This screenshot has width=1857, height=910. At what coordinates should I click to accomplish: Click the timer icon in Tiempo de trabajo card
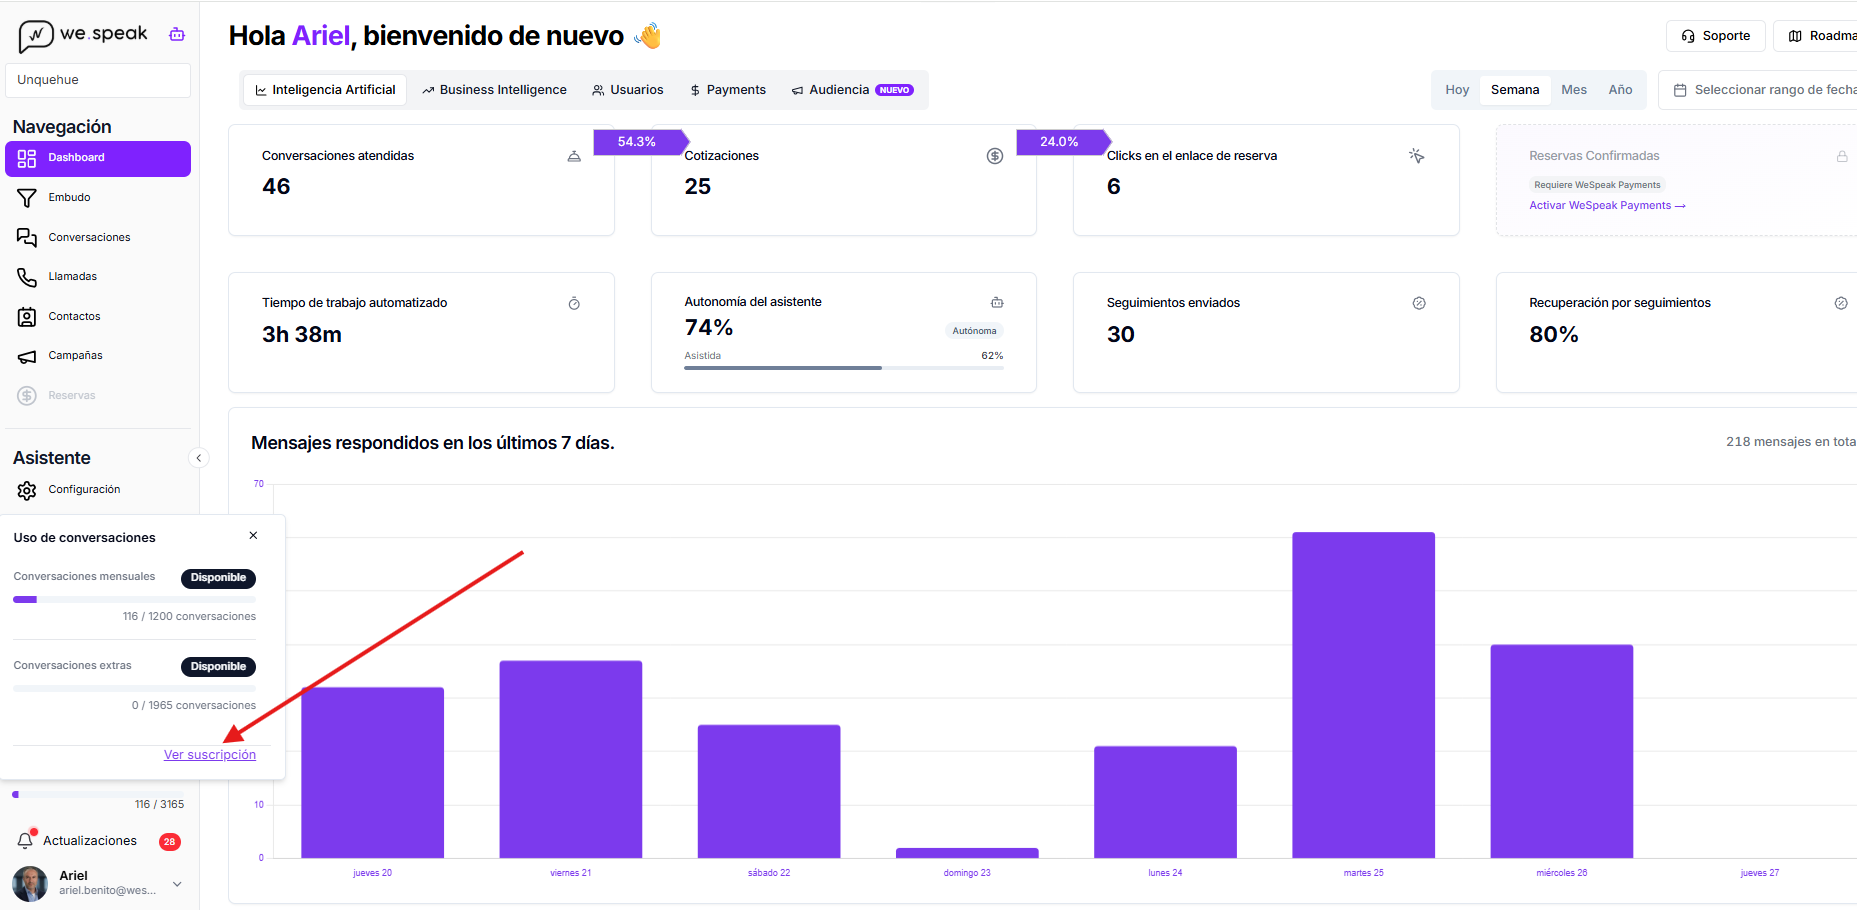pyautogui.click(x=574, y=304)
